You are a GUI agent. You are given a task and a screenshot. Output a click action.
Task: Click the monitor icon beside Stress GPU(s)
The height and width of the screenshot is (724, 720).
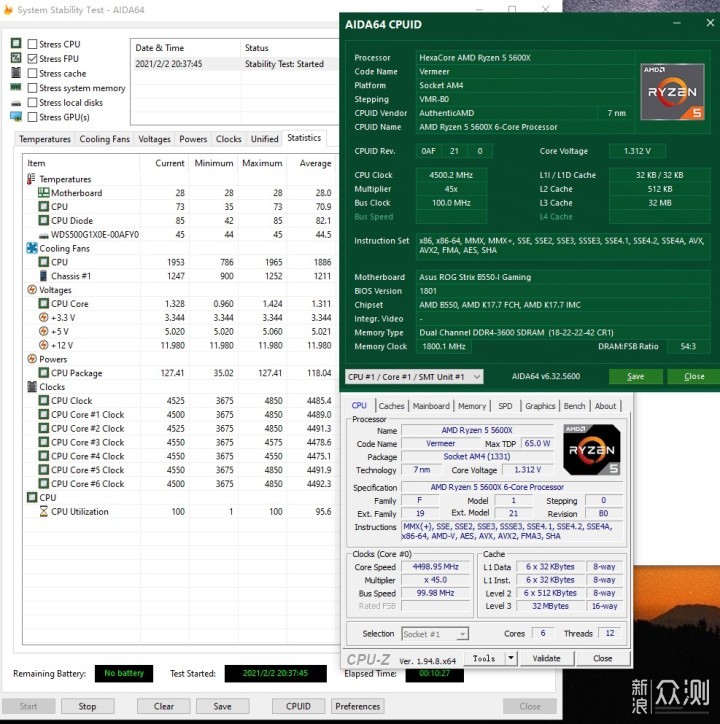click(16, 116)
